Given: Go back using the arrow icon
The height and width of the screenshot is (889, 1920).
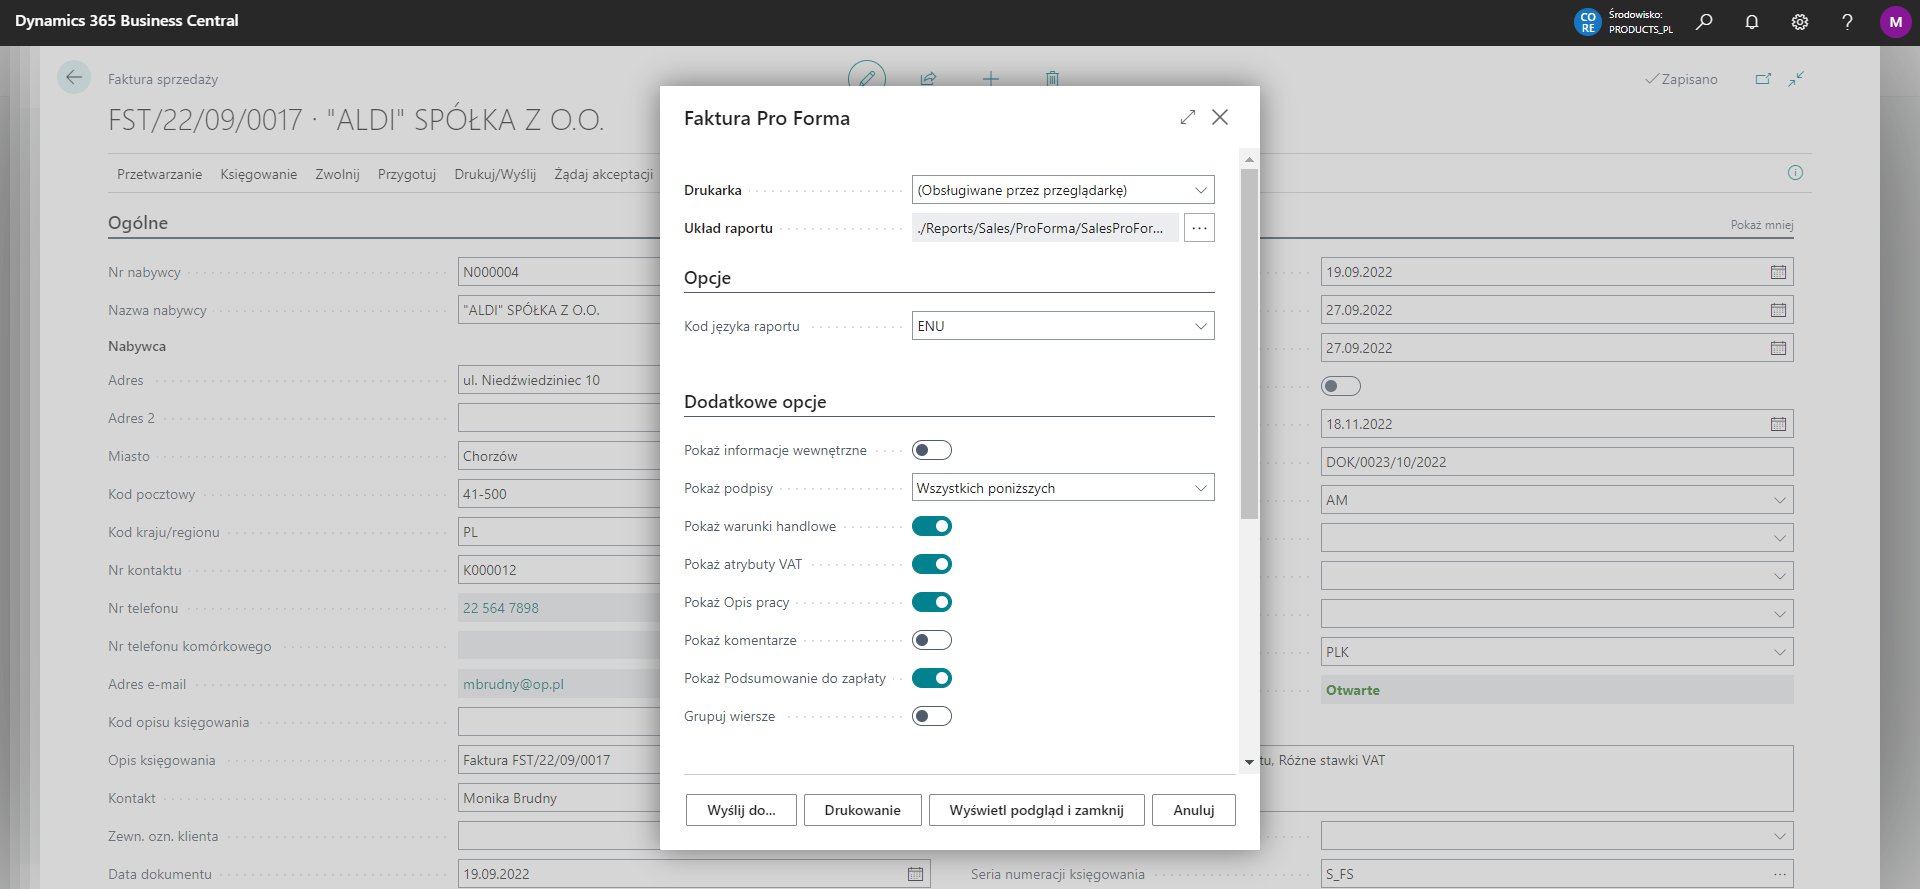Looking at the screenshot, I should [74, 77].
